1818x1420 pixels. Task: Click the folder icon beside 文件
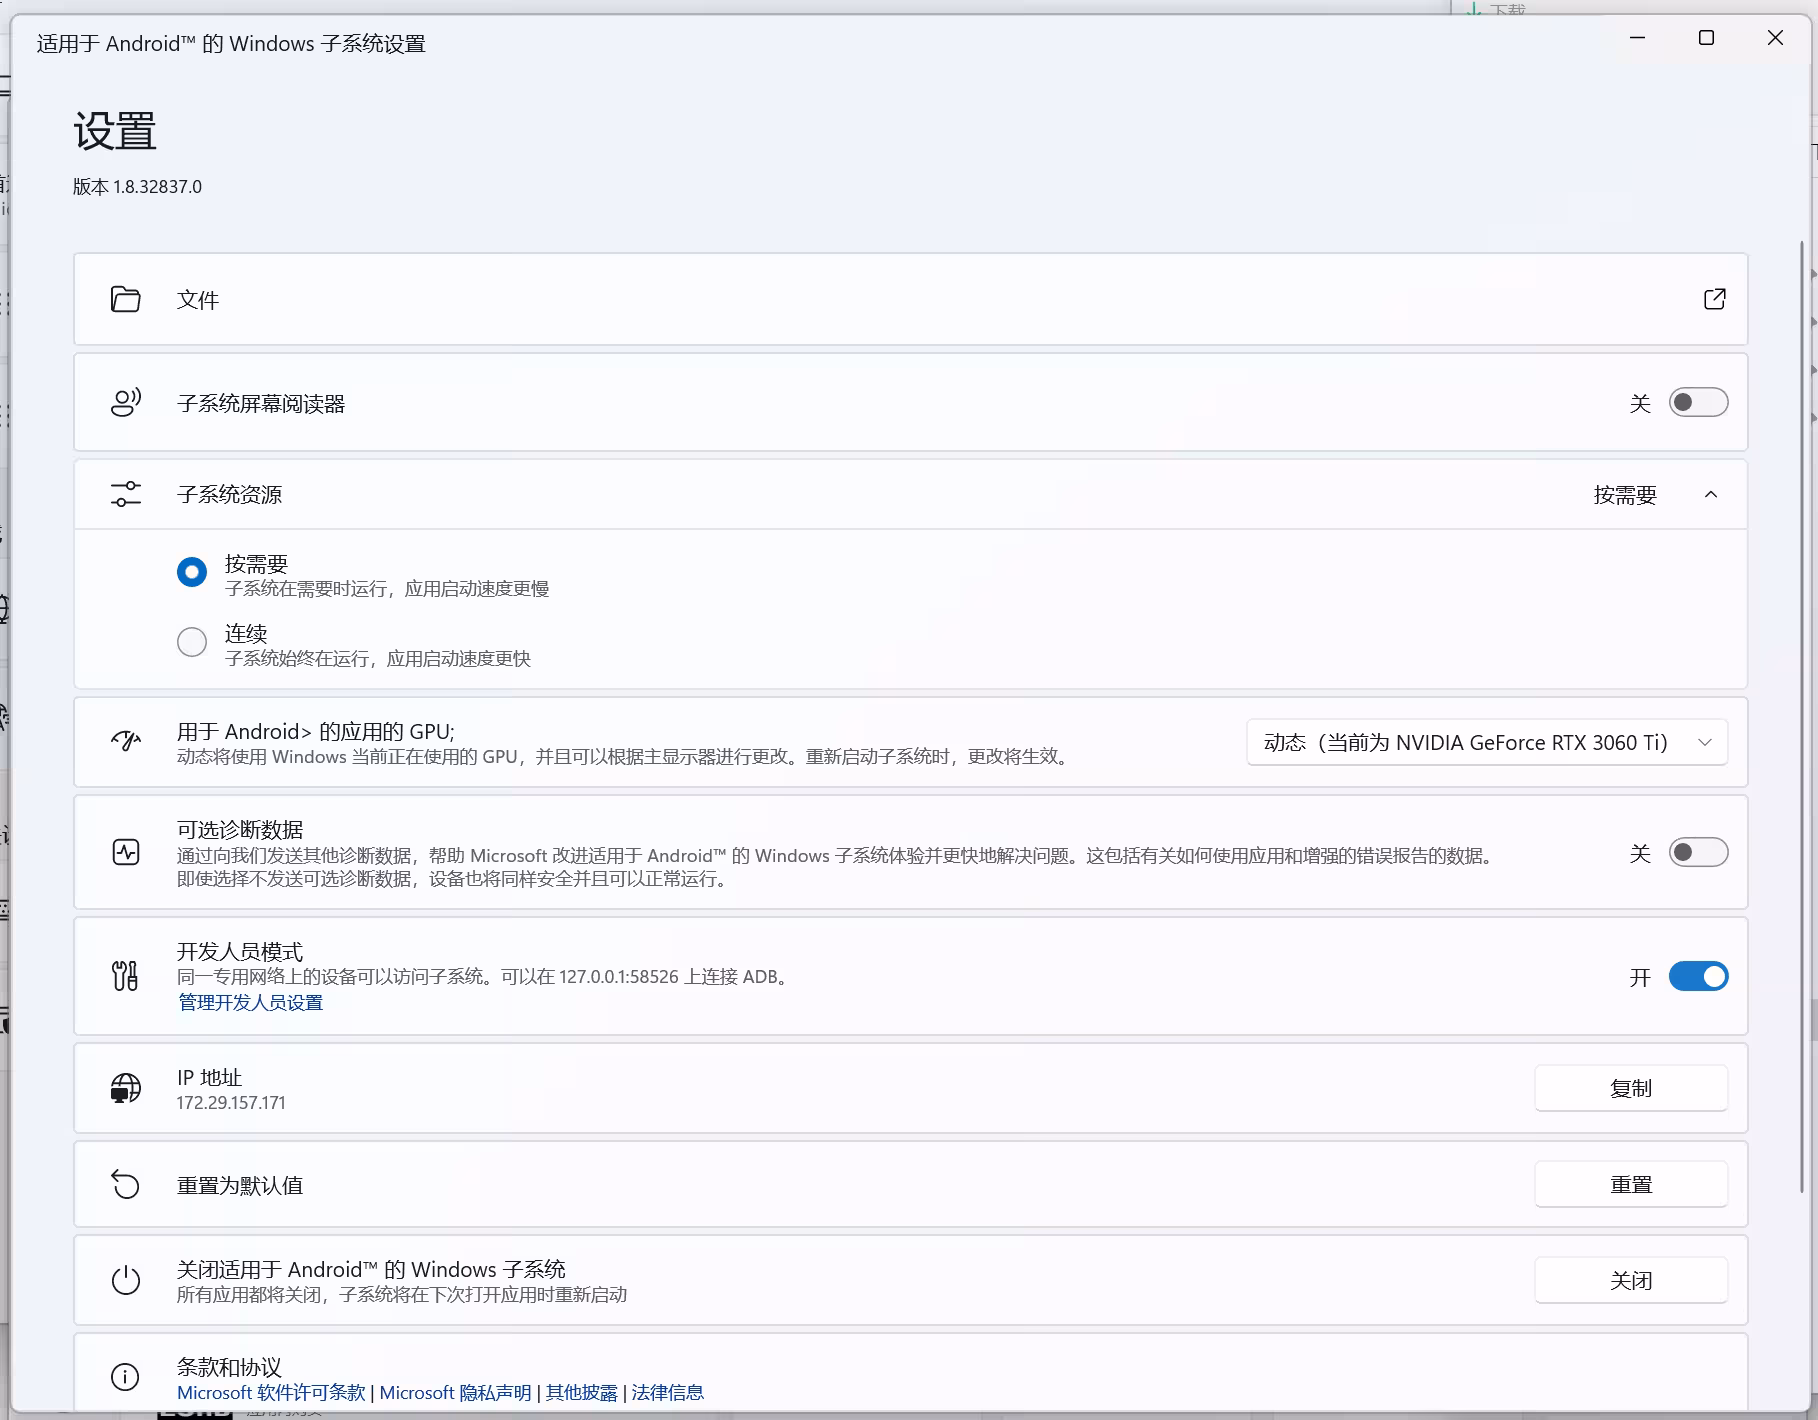click(x=125, y=299)
